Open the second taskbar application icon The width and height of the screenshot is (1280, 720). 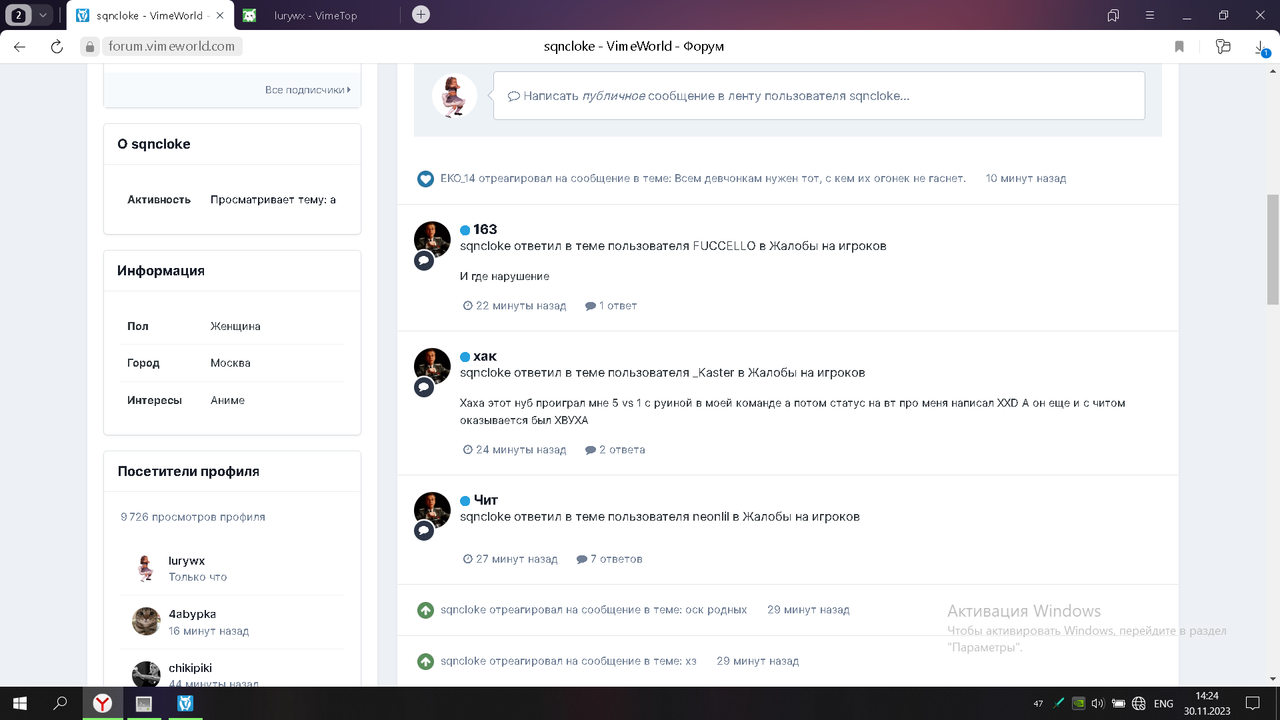click(143, 704)
